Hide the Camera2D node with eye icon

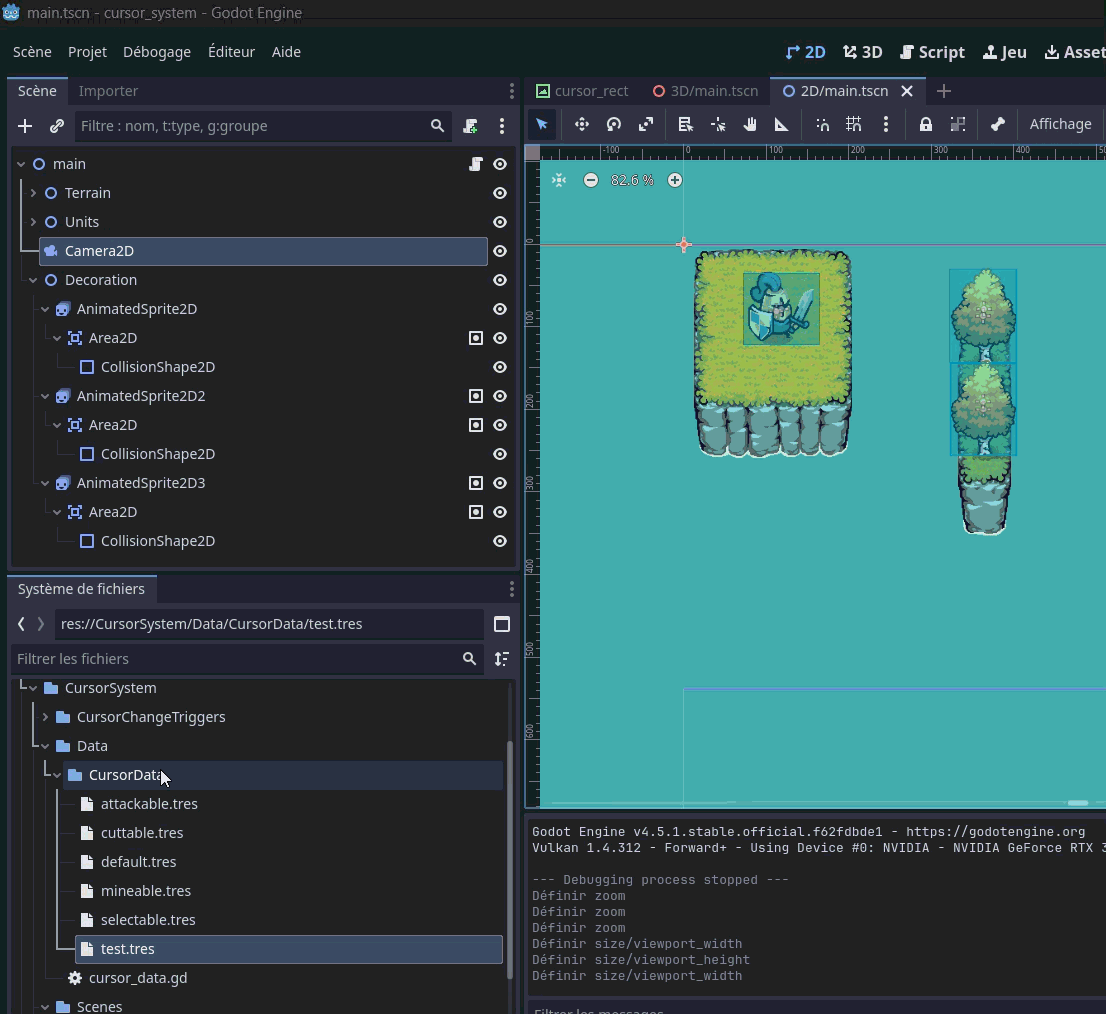500,251
